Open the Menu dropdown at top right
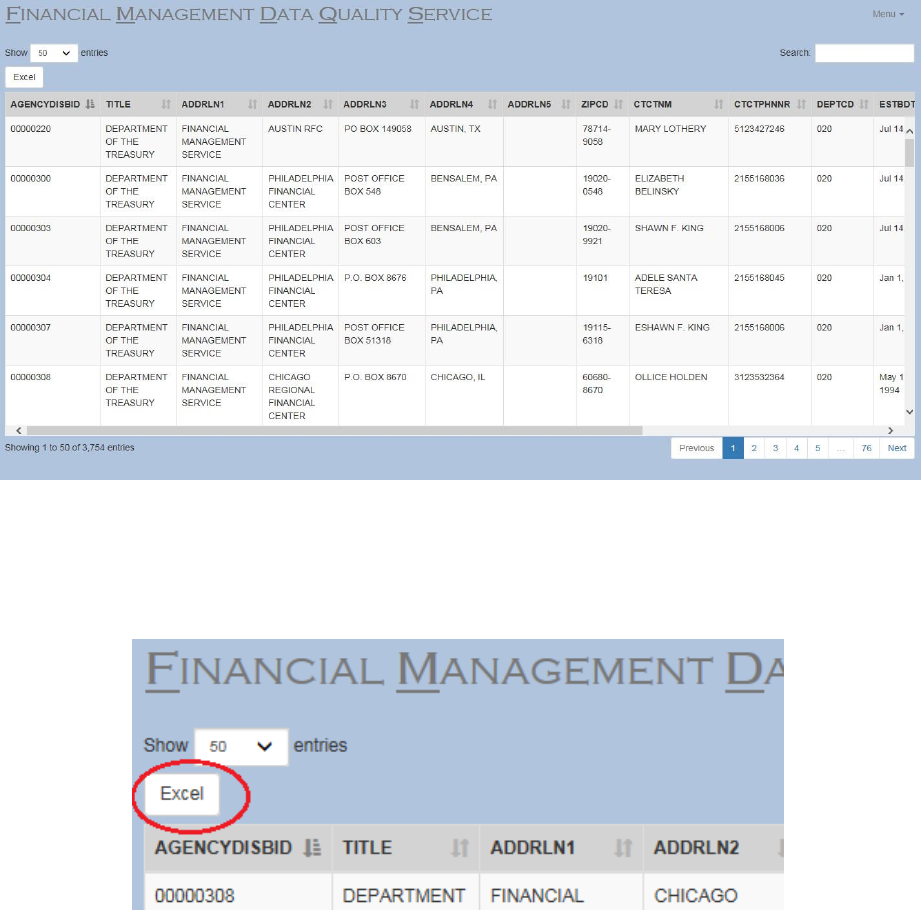This screenshot has height=910, width=921. [x=888, y=14]
